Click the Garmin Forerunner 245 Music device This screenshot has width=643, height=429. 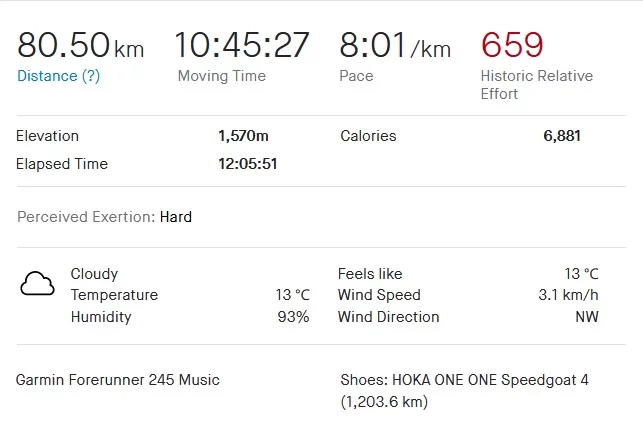[x=118, y=380]
